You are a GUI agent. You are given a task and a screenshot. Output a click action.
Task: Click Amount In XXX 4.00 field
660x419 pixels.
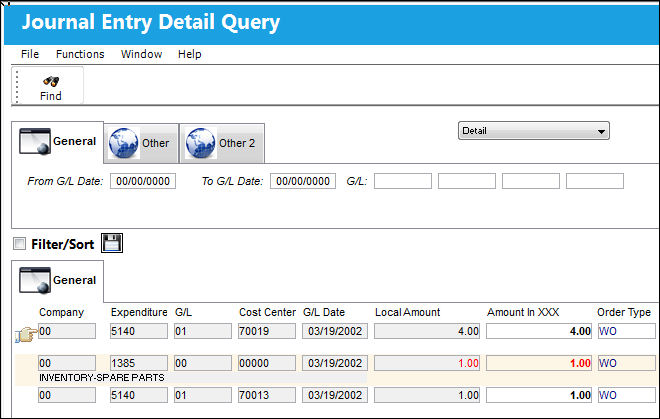click(539, 331)
